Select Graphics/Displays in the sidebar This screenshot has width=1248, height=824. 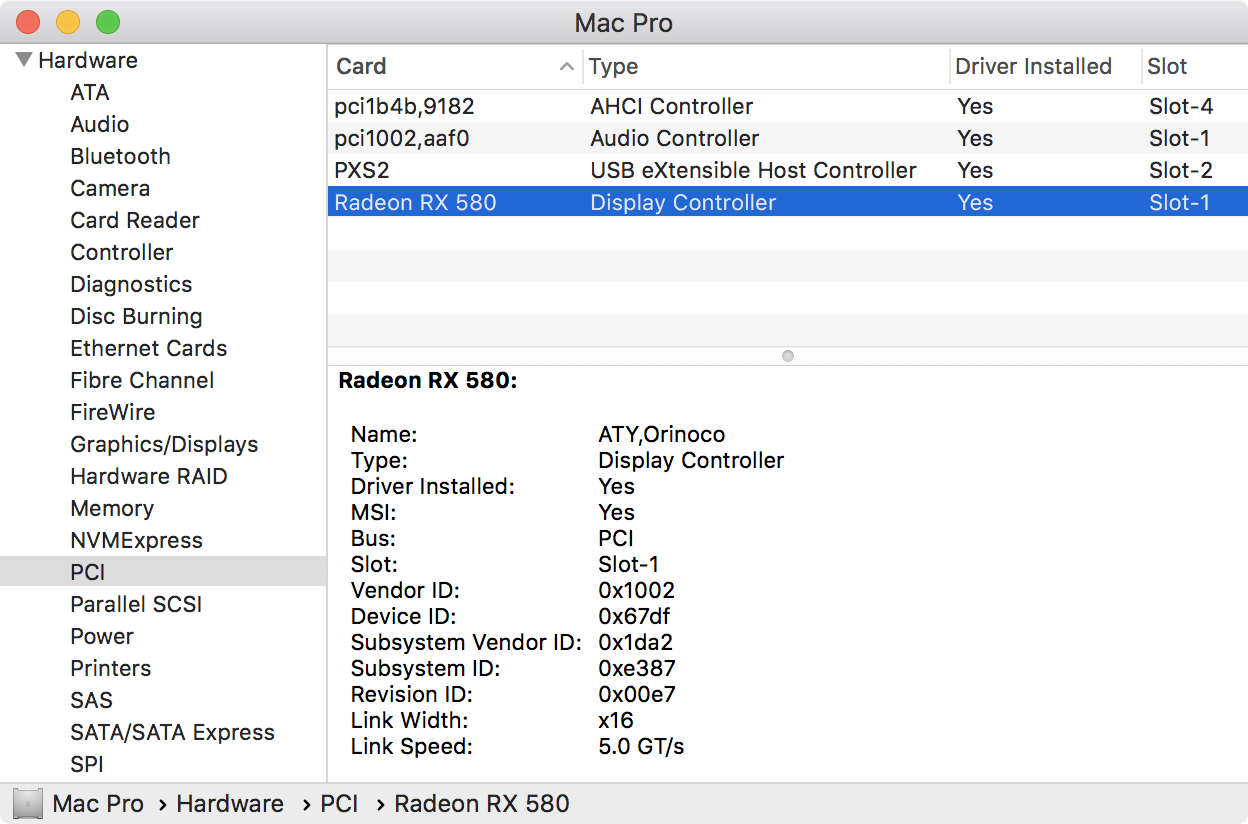pos(164,444)
